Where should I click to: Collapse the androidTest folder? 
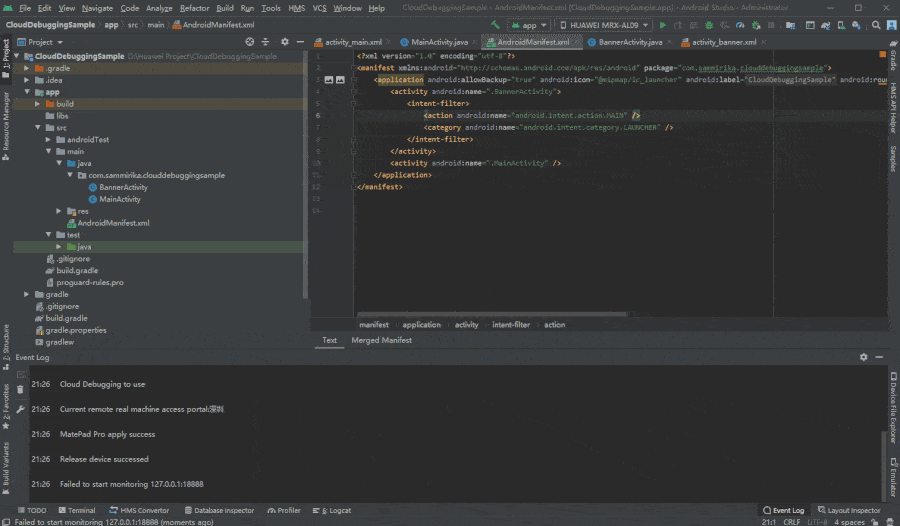pos(47,139)
